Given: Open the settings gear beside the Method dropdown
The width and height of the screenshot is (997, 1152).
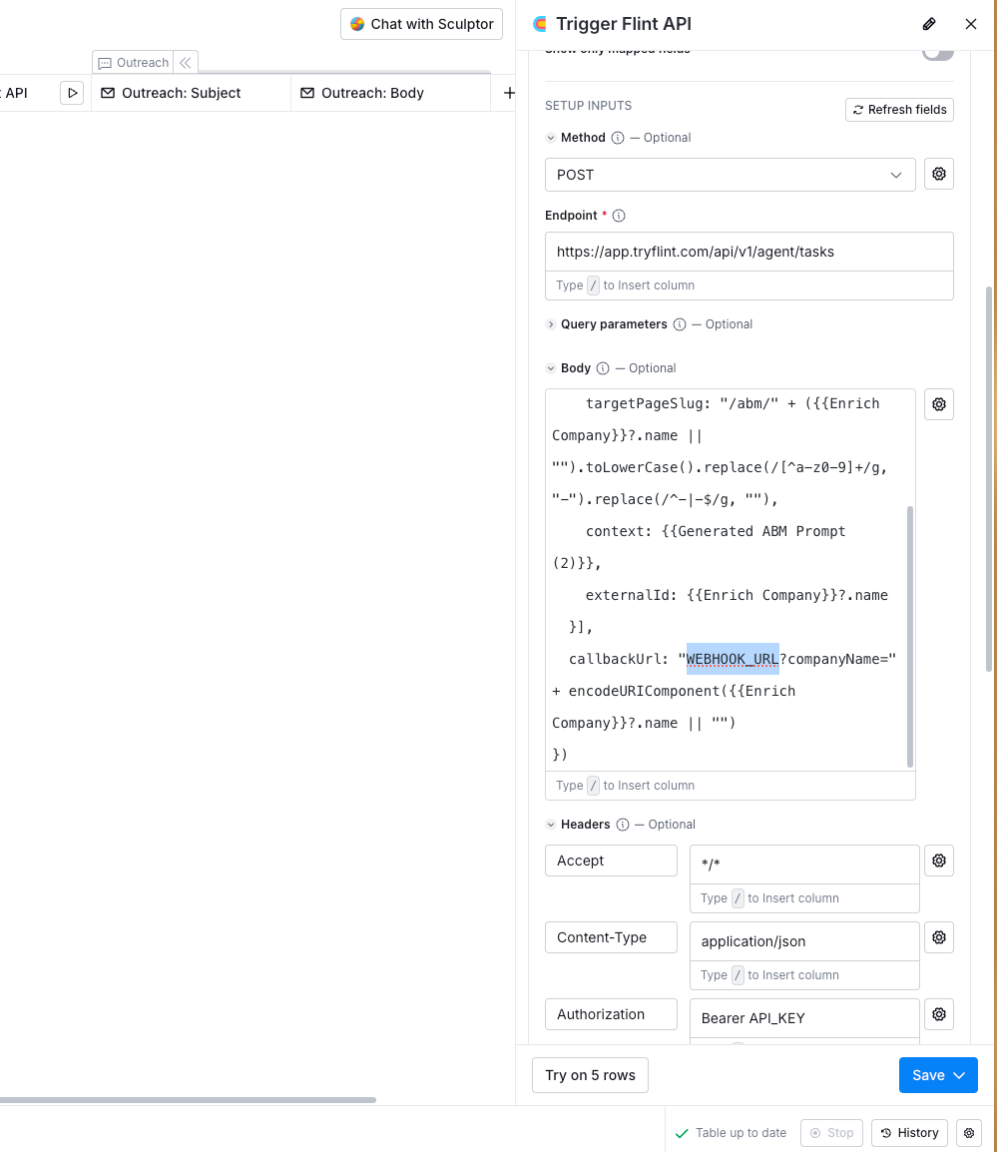Looking at the screenshot, I should coord(938,173).
